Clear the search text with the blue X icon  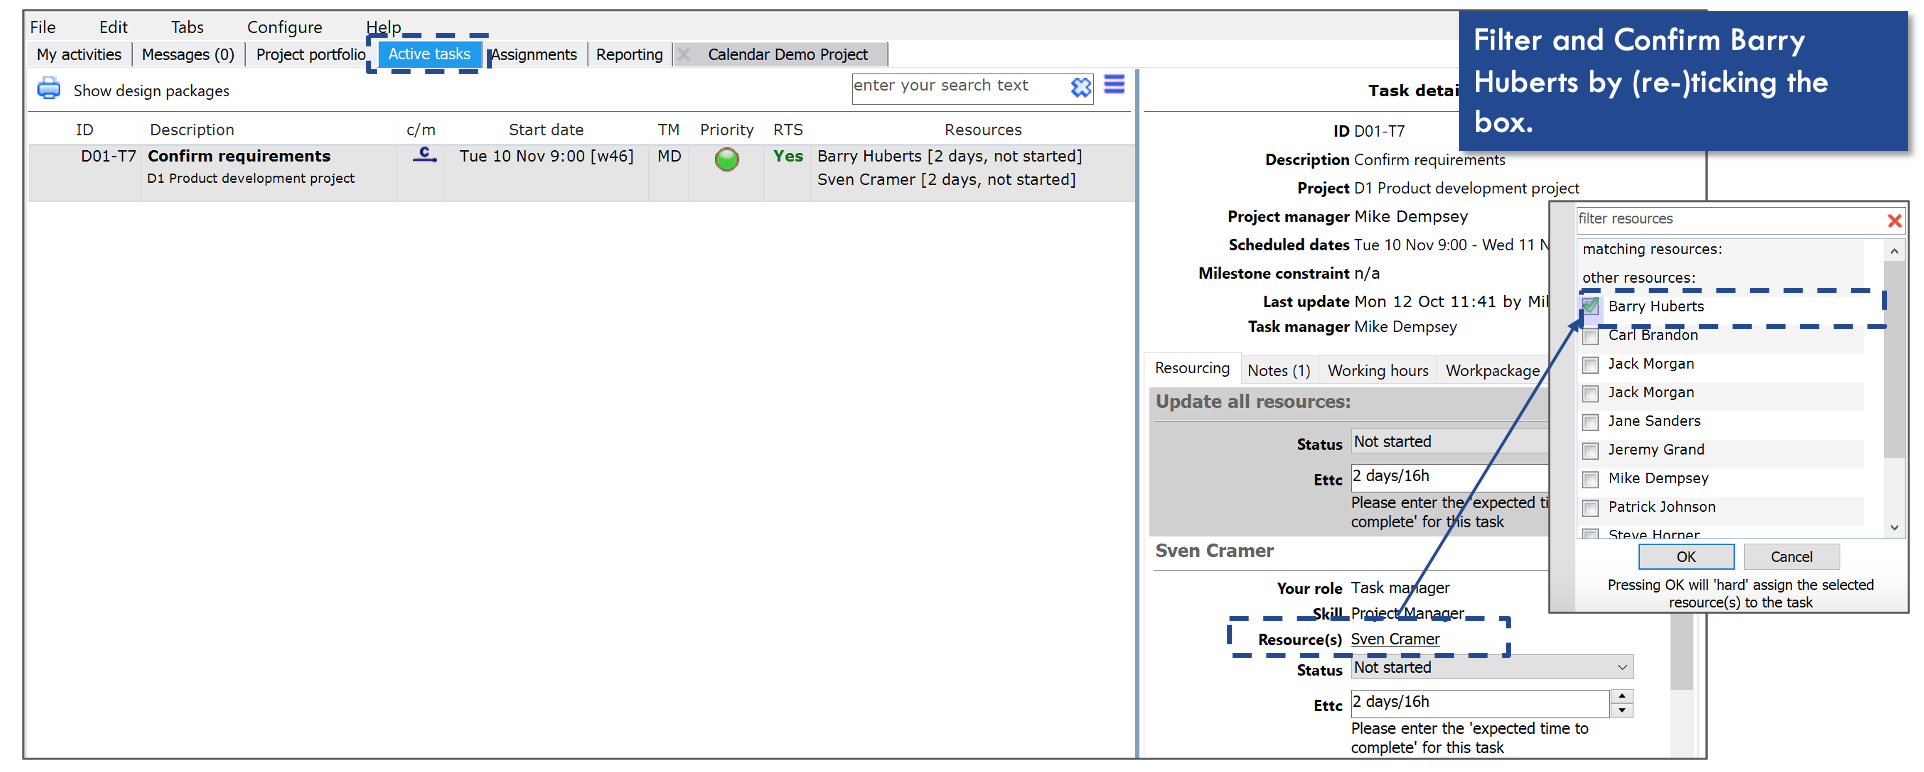tap(1080, 88)
